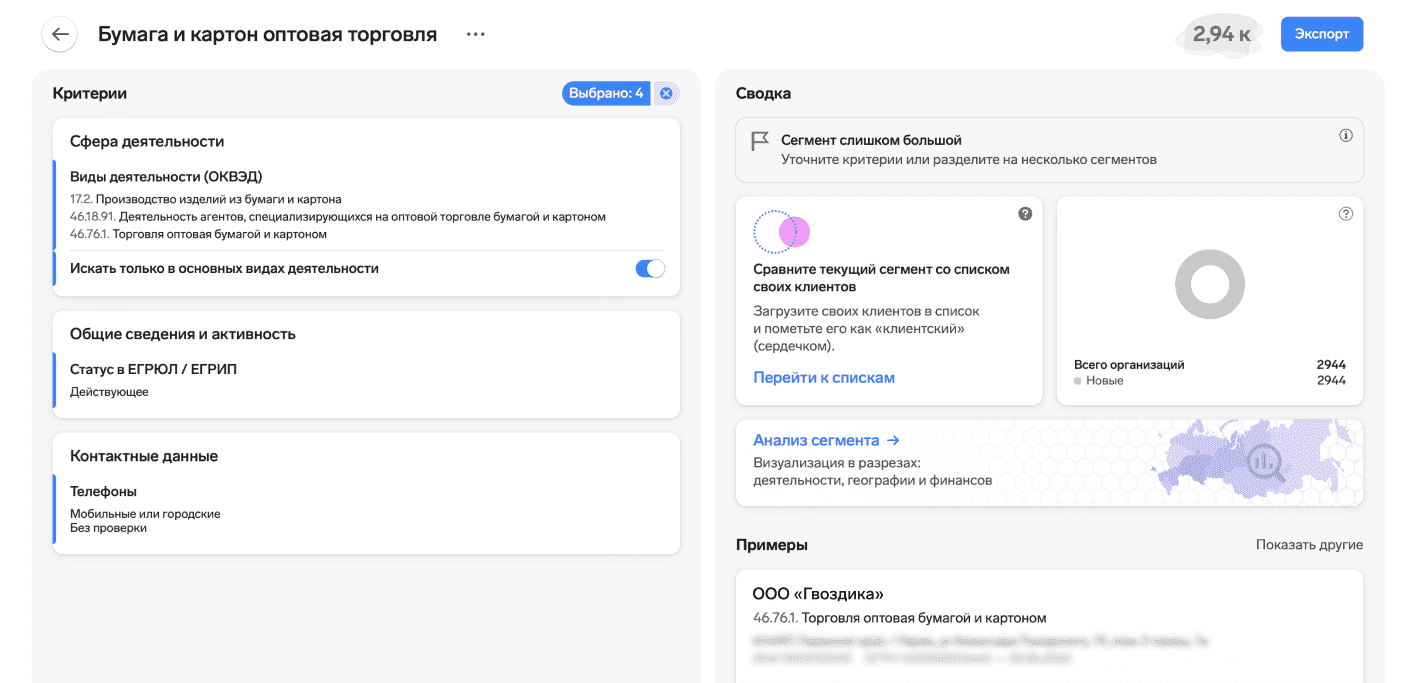Click the Всего организаций row
This screenshot has width=1418, height=683.
tap(1210, 365)
